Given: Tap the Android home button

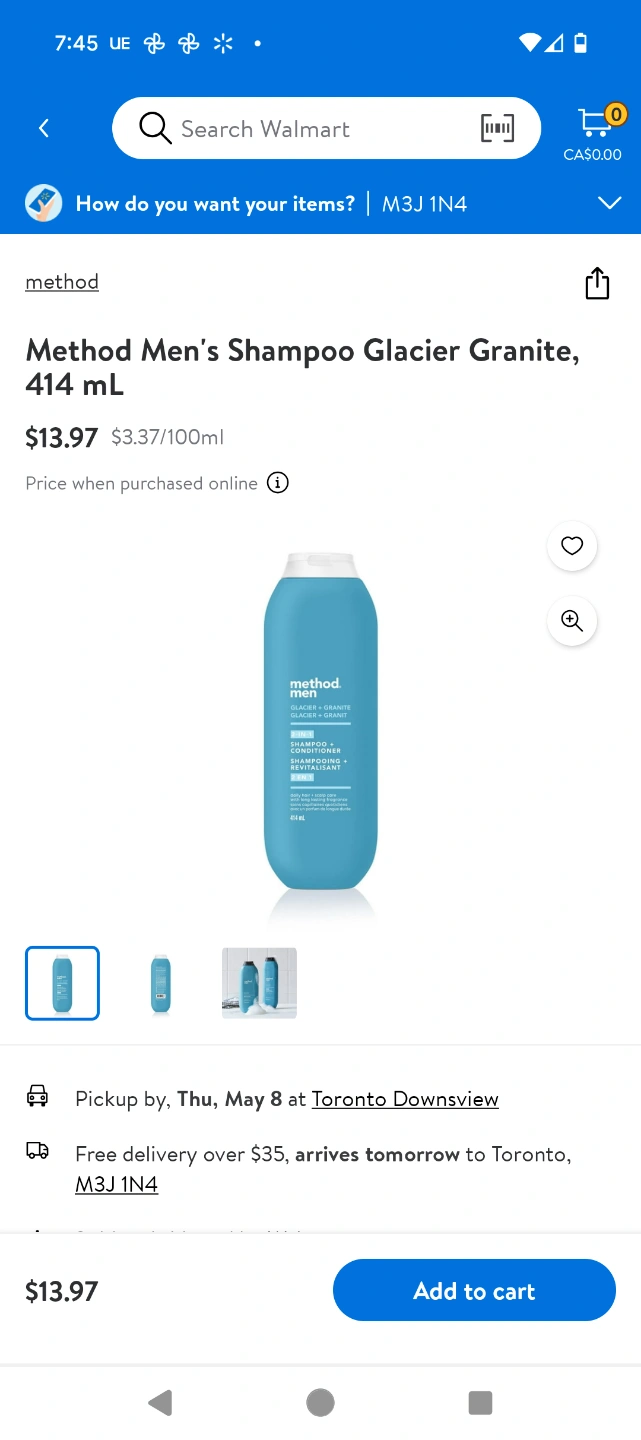Looking at the screenshot, I should 320,1403.
